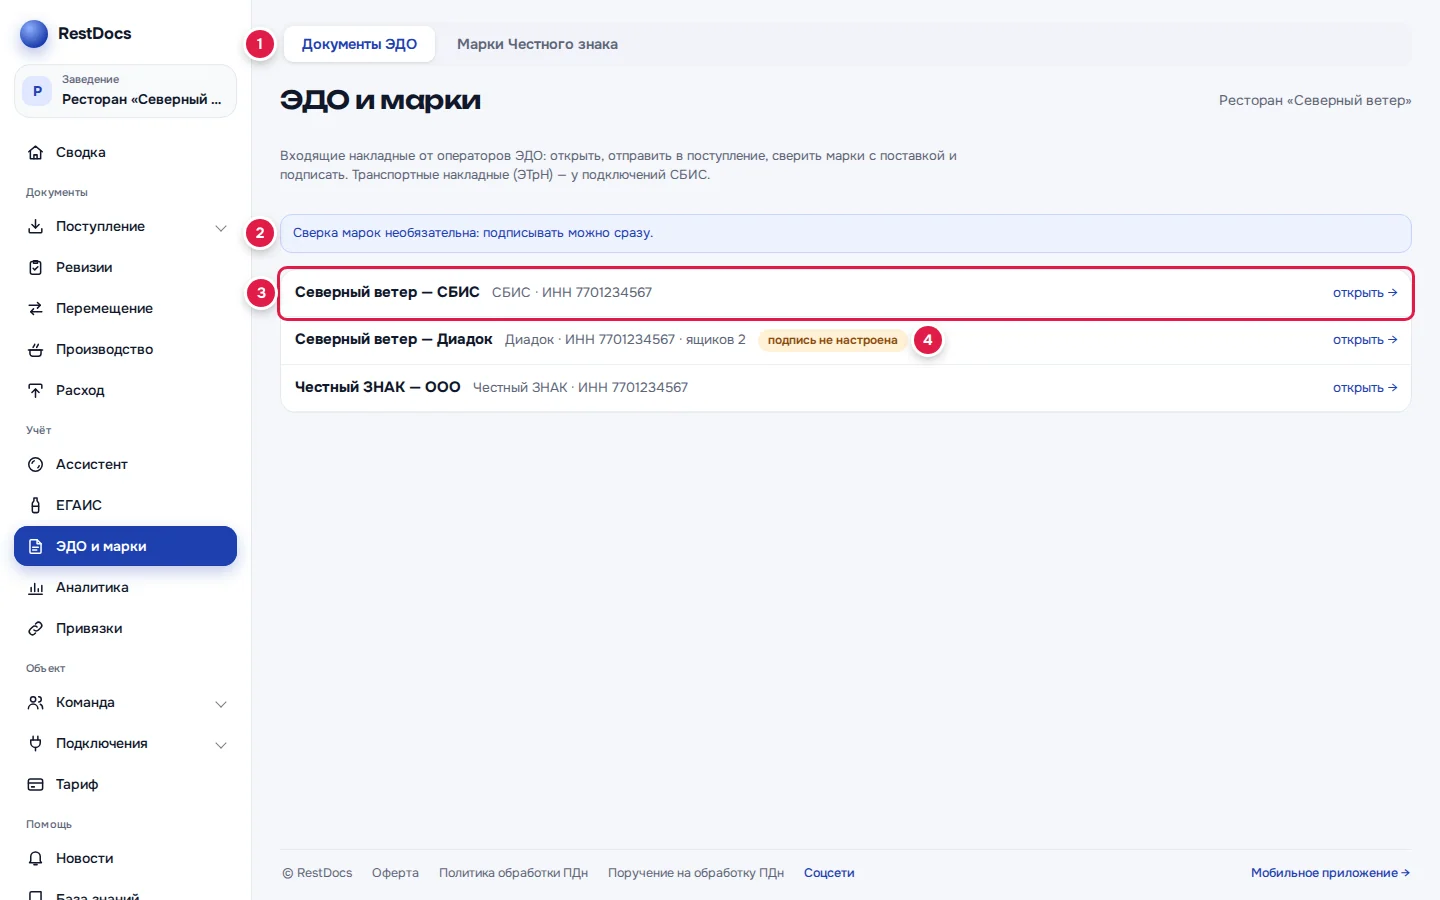
Task: Select the row name Северный ветер — Диадок
Action: tap(393, 340)
